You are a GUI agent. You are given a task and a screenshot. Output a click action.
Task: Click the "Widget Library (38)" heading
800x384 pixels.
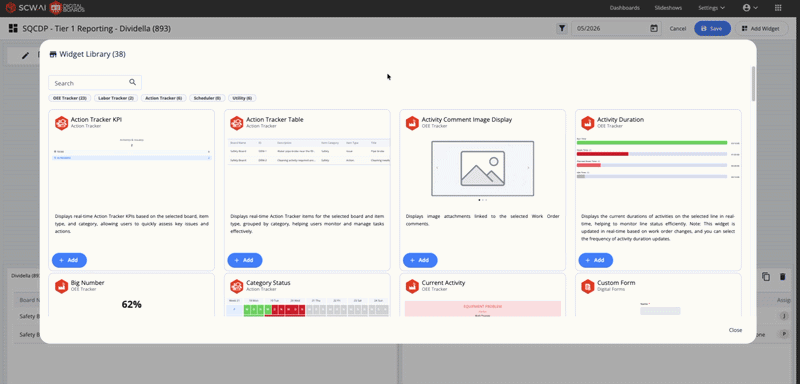92,54
